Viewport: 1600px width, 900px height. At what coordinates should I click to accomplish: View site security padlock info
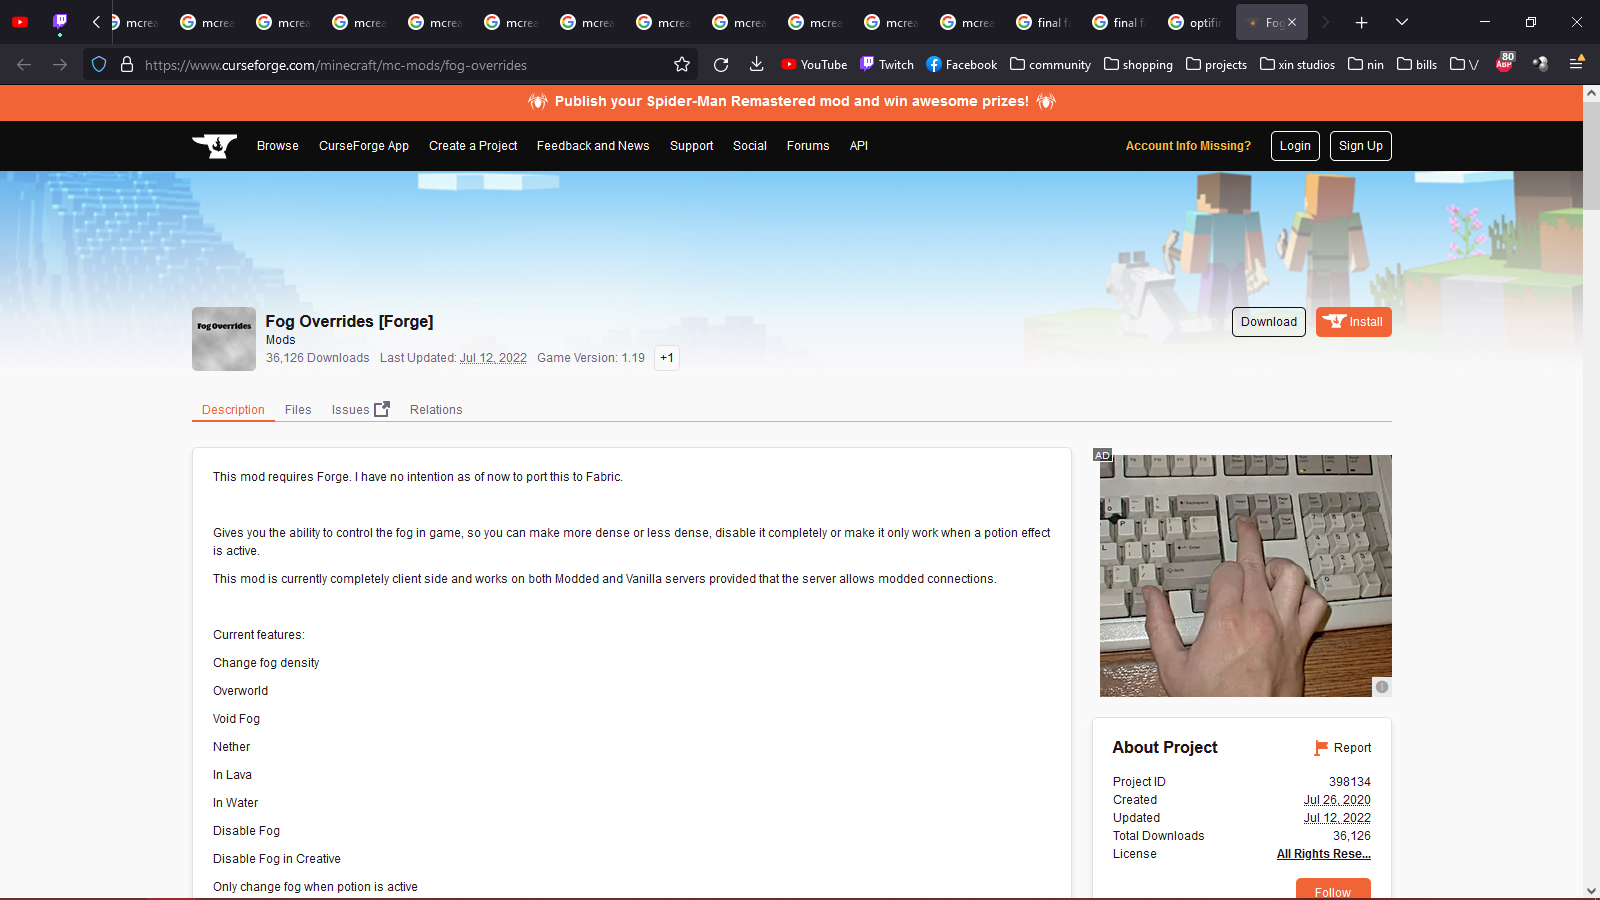(x=127, y=65)
